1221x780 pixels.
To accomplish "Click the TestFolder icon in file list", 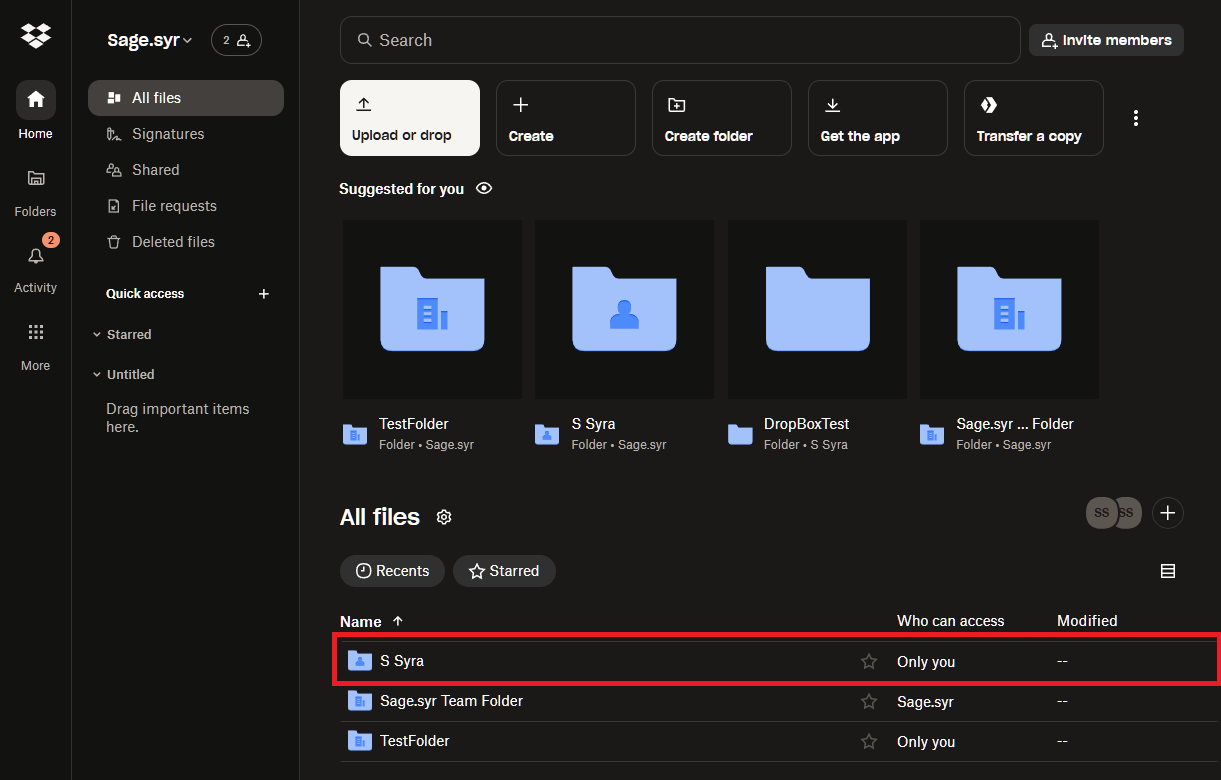I will point(360,741).
